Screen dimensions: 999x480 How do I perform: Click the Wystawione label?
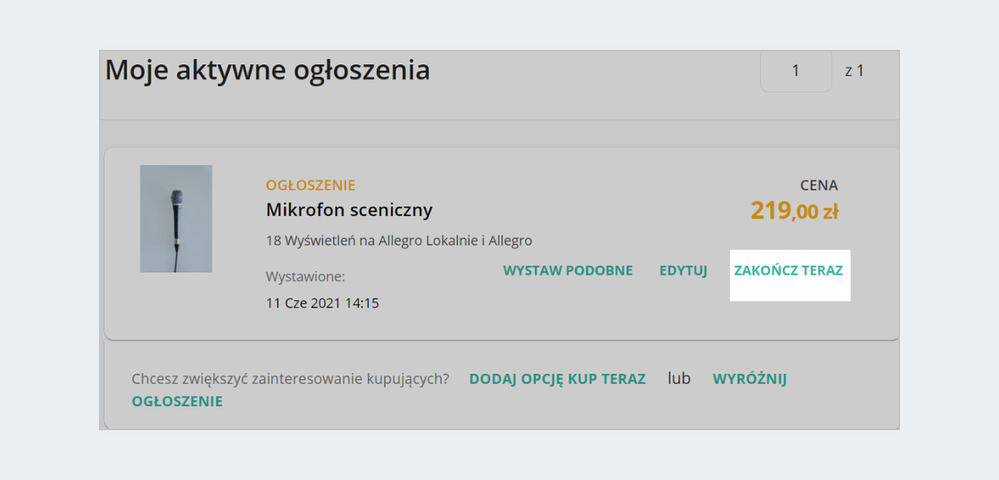(x=305, y=276)
